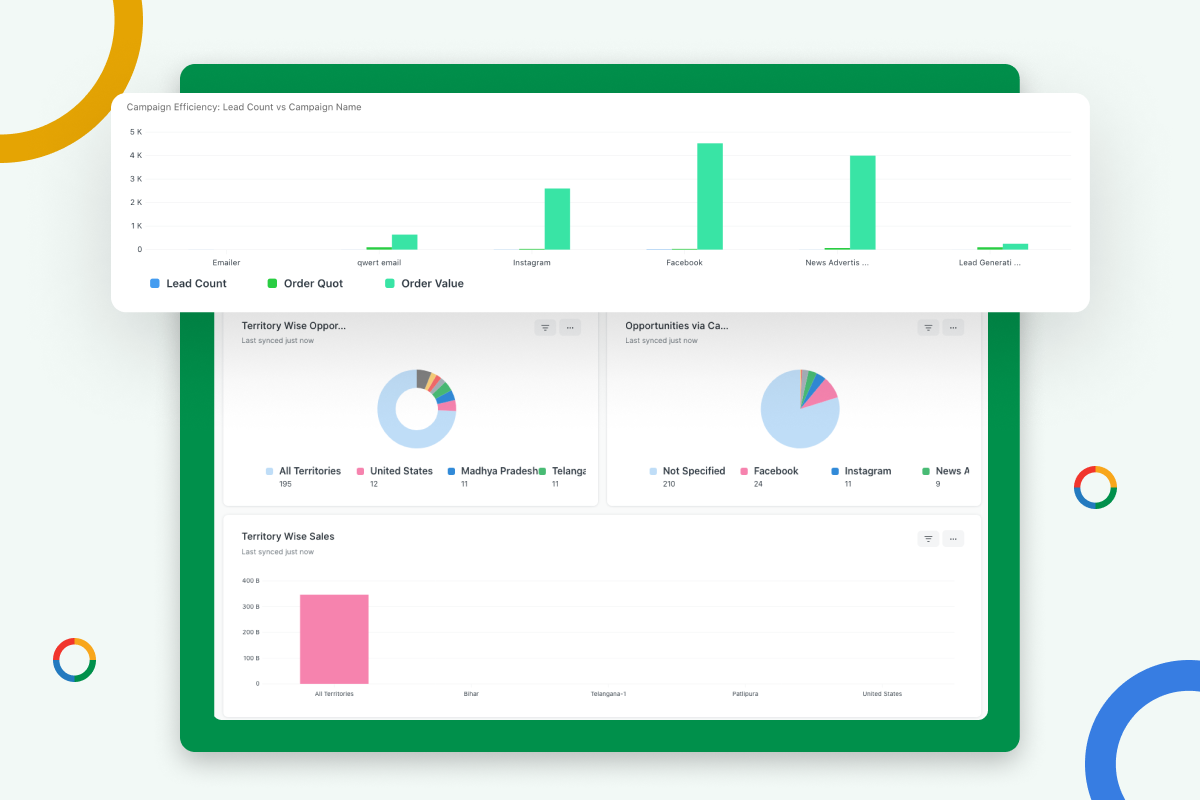Click value '12' under United States

(x=374, y=484)
